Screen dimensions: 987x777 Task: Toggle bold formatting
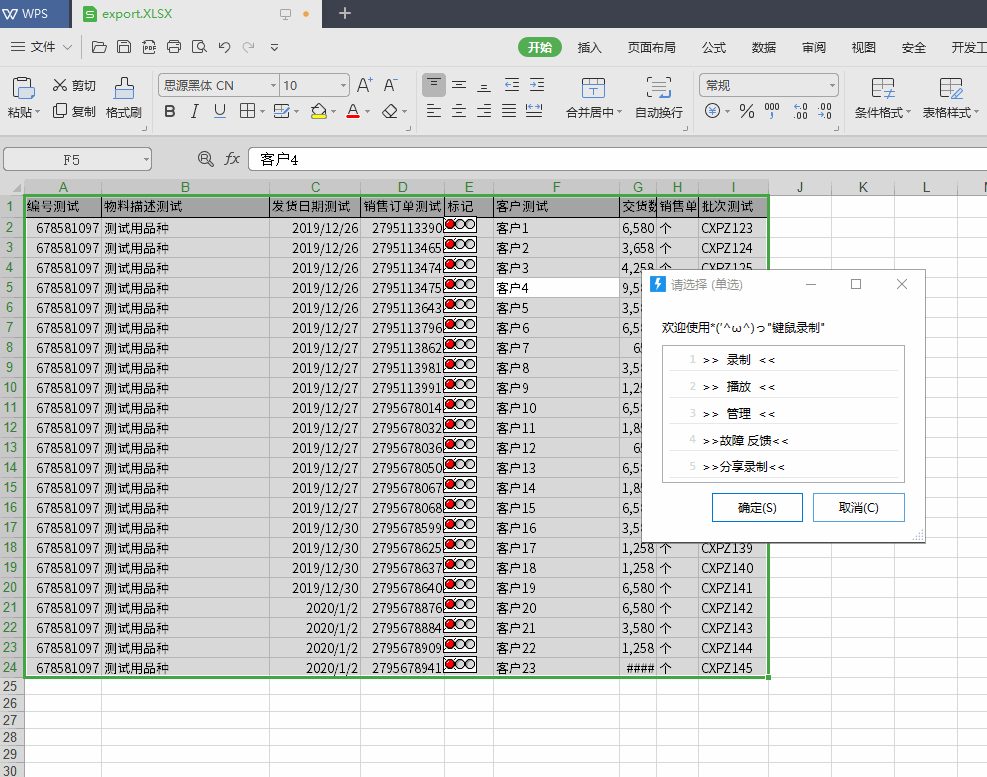[169, 111]
